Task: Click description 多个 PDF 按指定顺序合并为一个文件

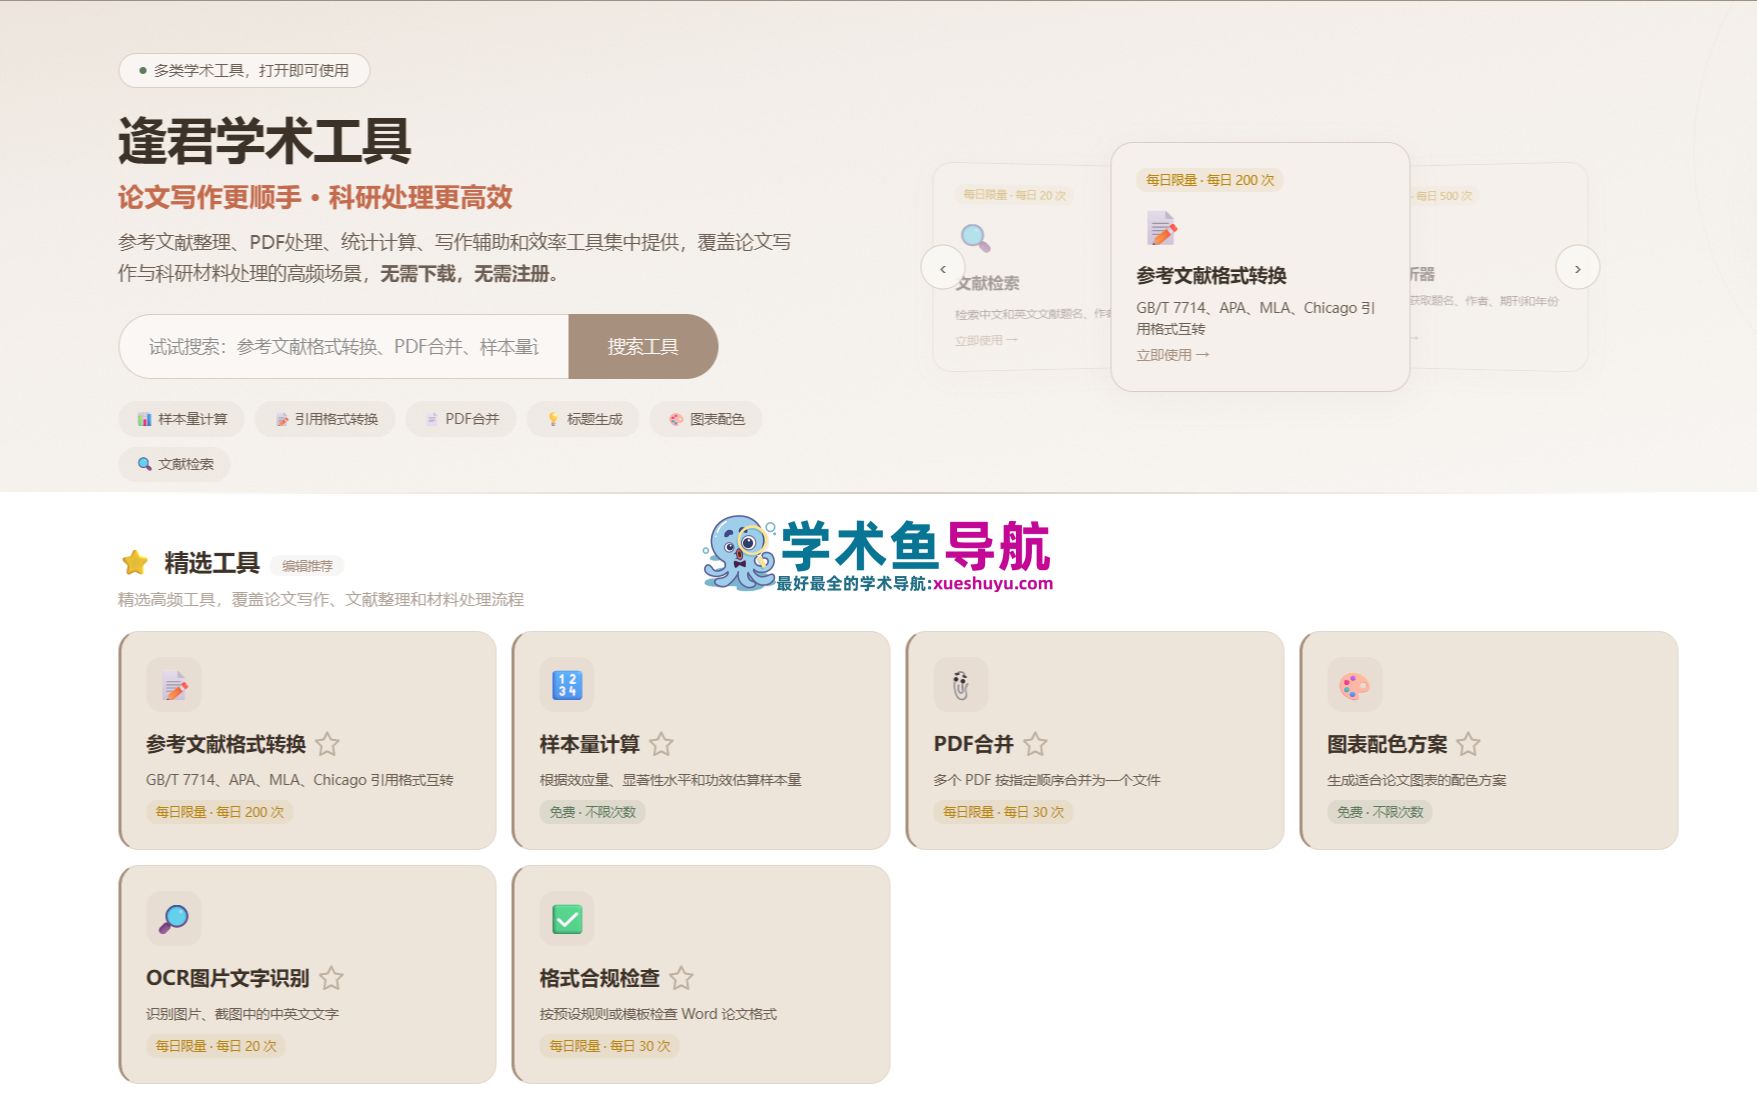Action: tap(1047, 780)
